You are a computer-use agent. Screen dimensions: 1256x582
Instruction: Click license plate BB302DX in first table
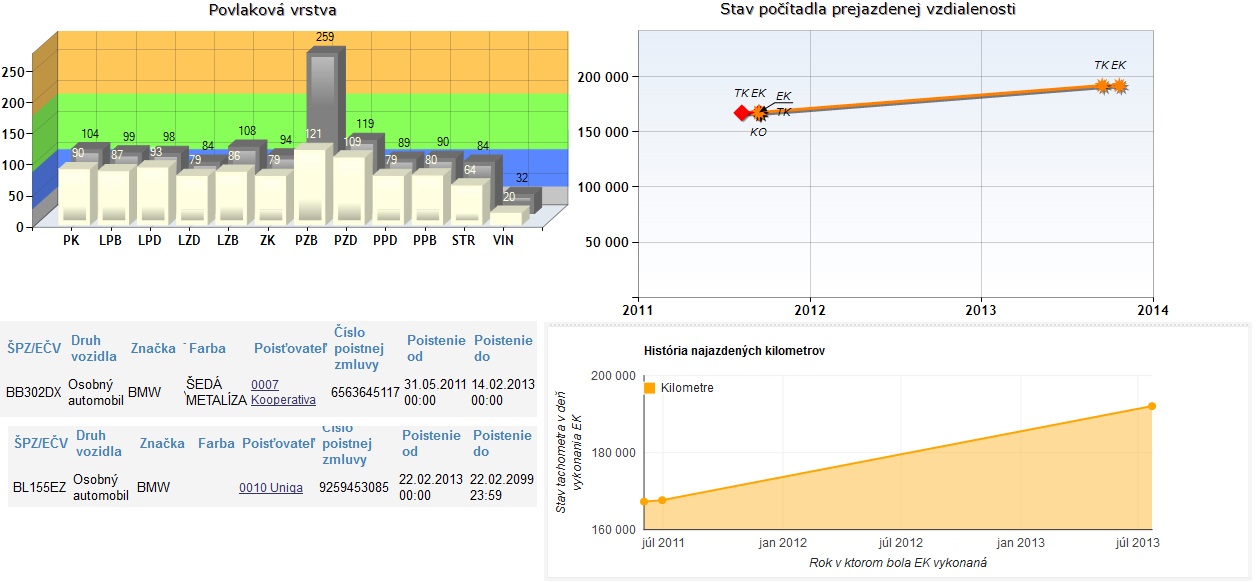pos(34,392)
